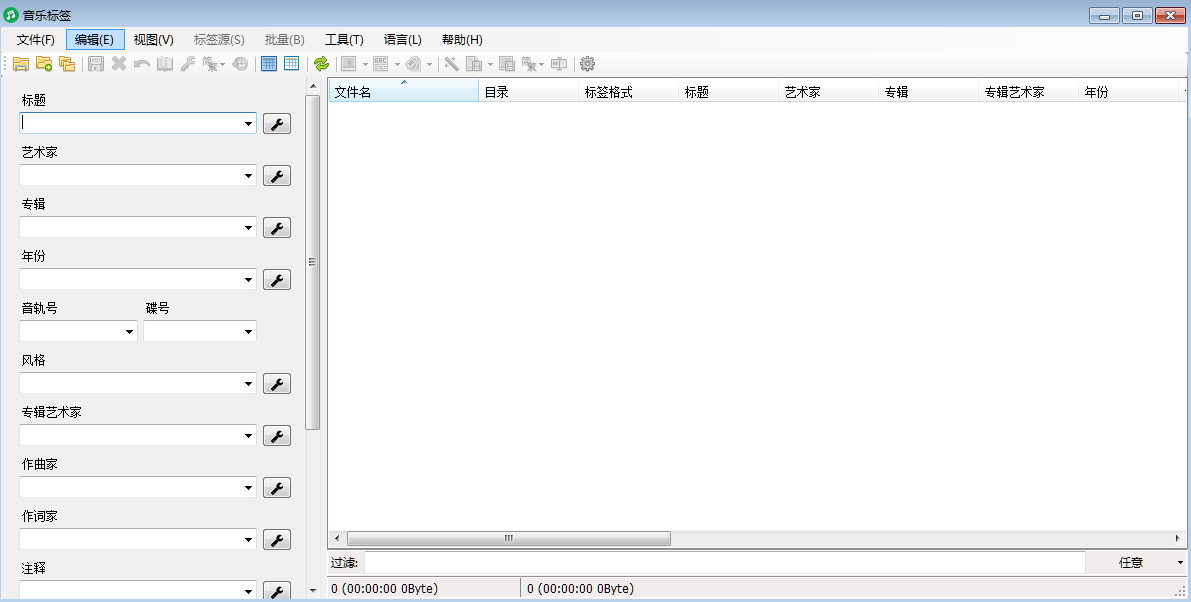Image resolution: width=1191 pixels, height=602 pixels.
Task: Refresh the file list with green arrows icon
Action: (320, 63)
